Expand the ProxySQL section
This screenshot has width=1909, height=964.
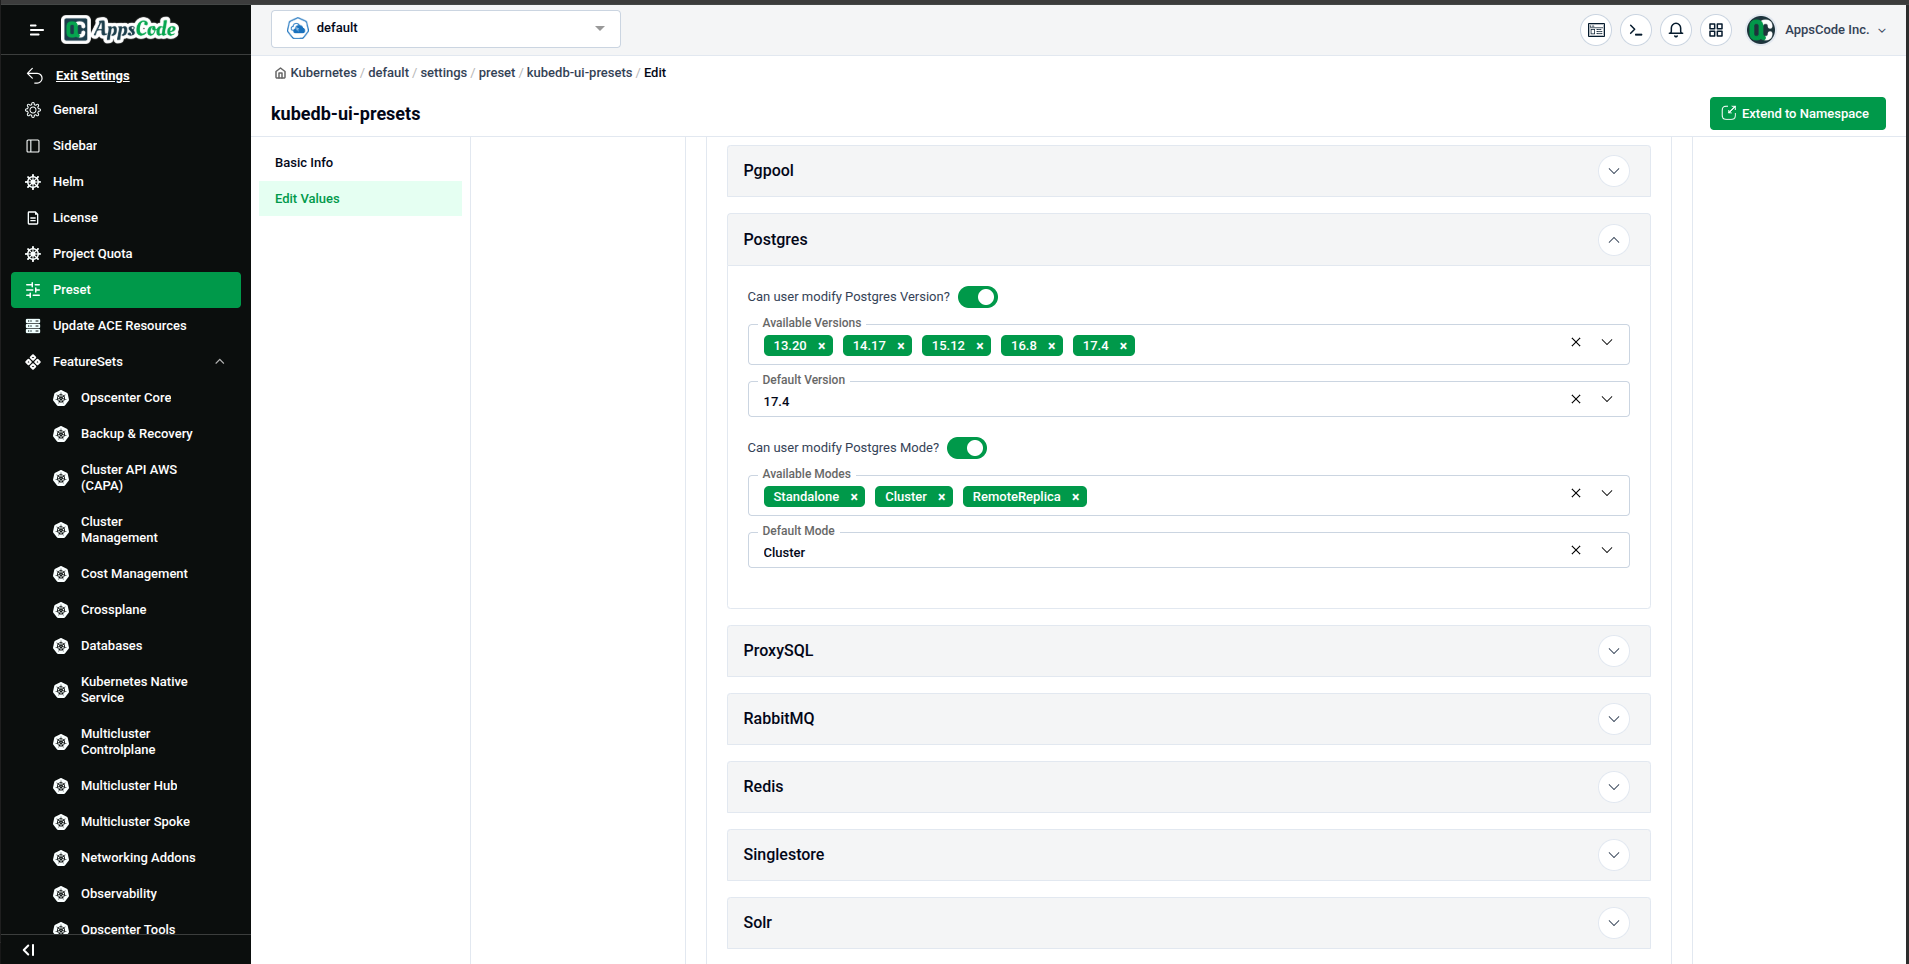coord(1612,651)
